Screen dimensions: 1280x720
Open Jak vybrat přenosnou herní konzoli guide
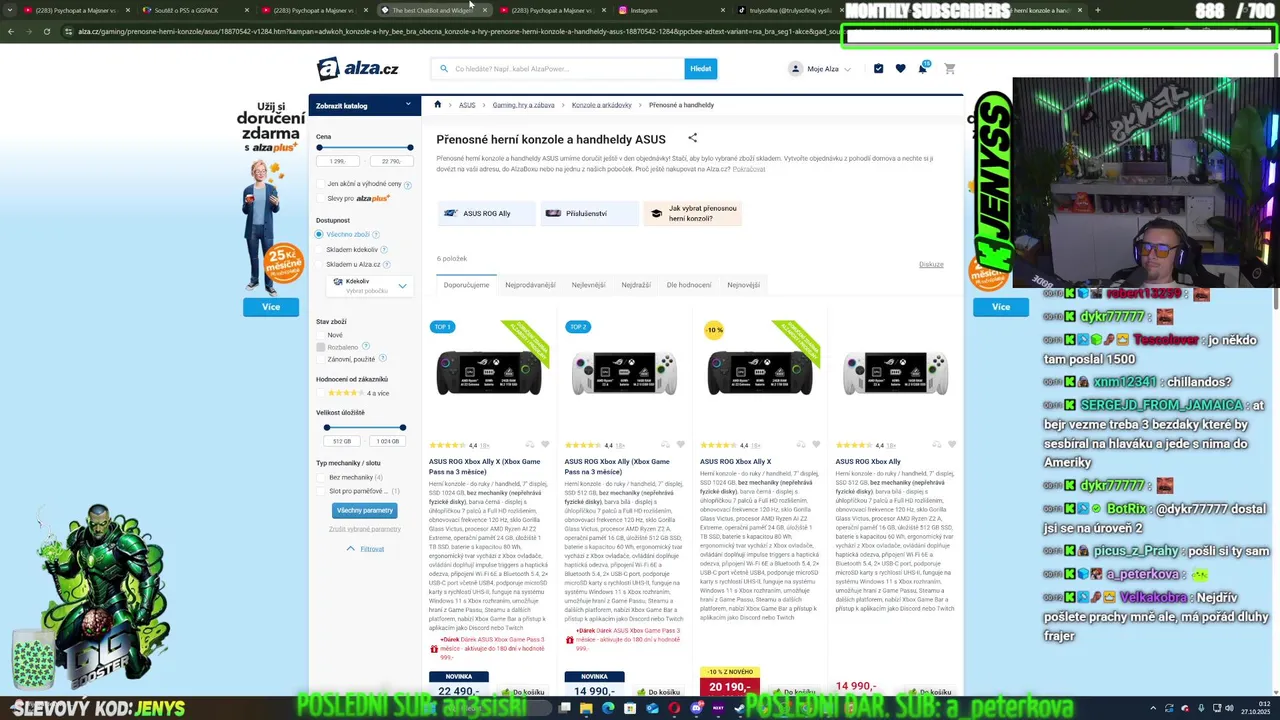coord(693,213)
